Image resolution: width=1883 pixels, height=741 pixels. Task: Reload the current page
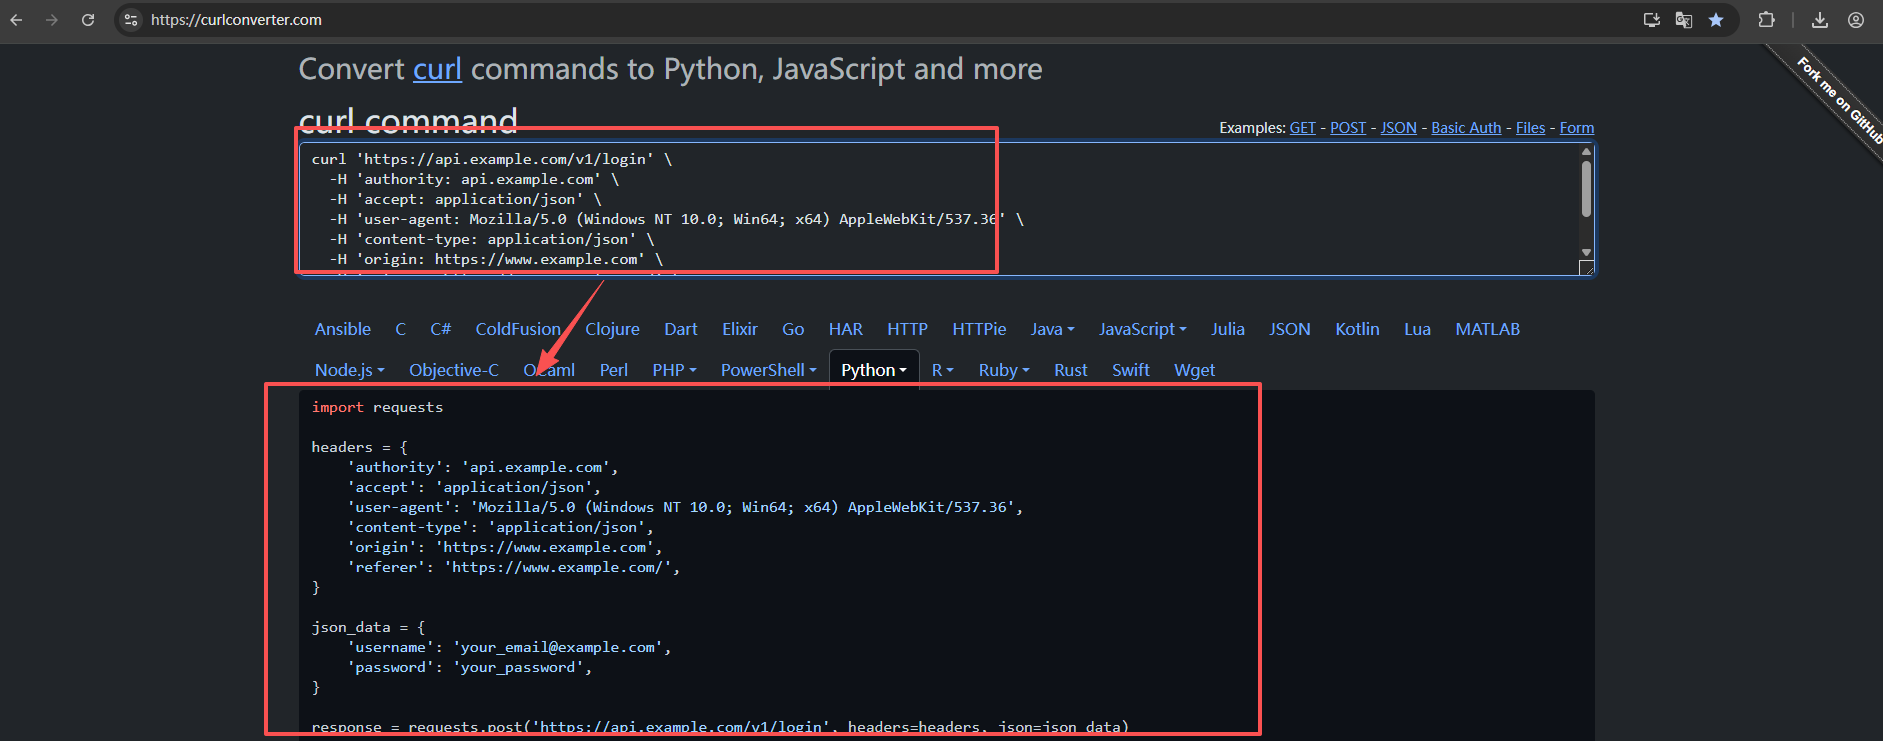click(x=88, y=20)
